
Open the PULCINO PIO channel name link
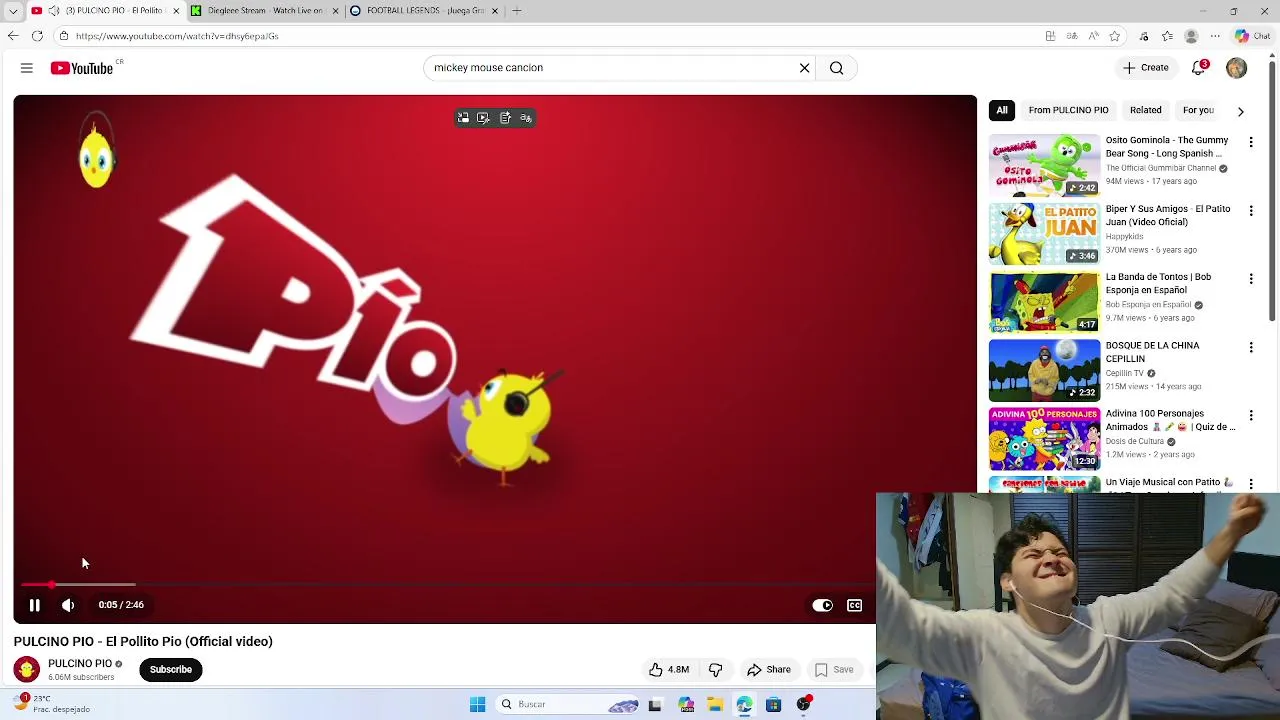pyautogui.click(x=80, y=663)
